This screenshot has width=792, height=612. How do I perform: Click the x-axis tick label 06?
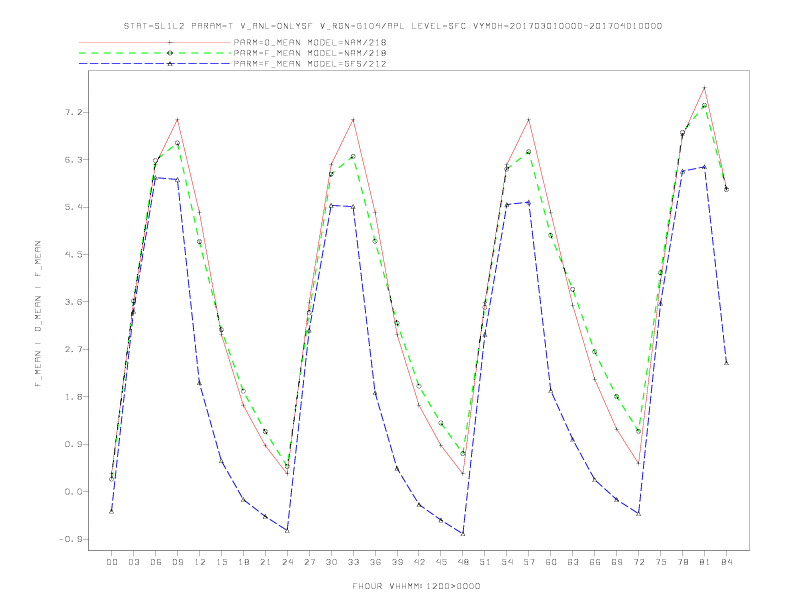(156, 562)
